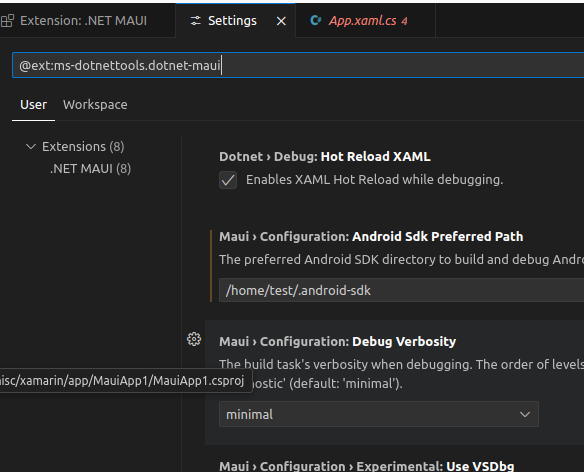Click the down arrow in the verbosity combo box
584x472 pixels.
pyautogui.click(x=525, y=414)
